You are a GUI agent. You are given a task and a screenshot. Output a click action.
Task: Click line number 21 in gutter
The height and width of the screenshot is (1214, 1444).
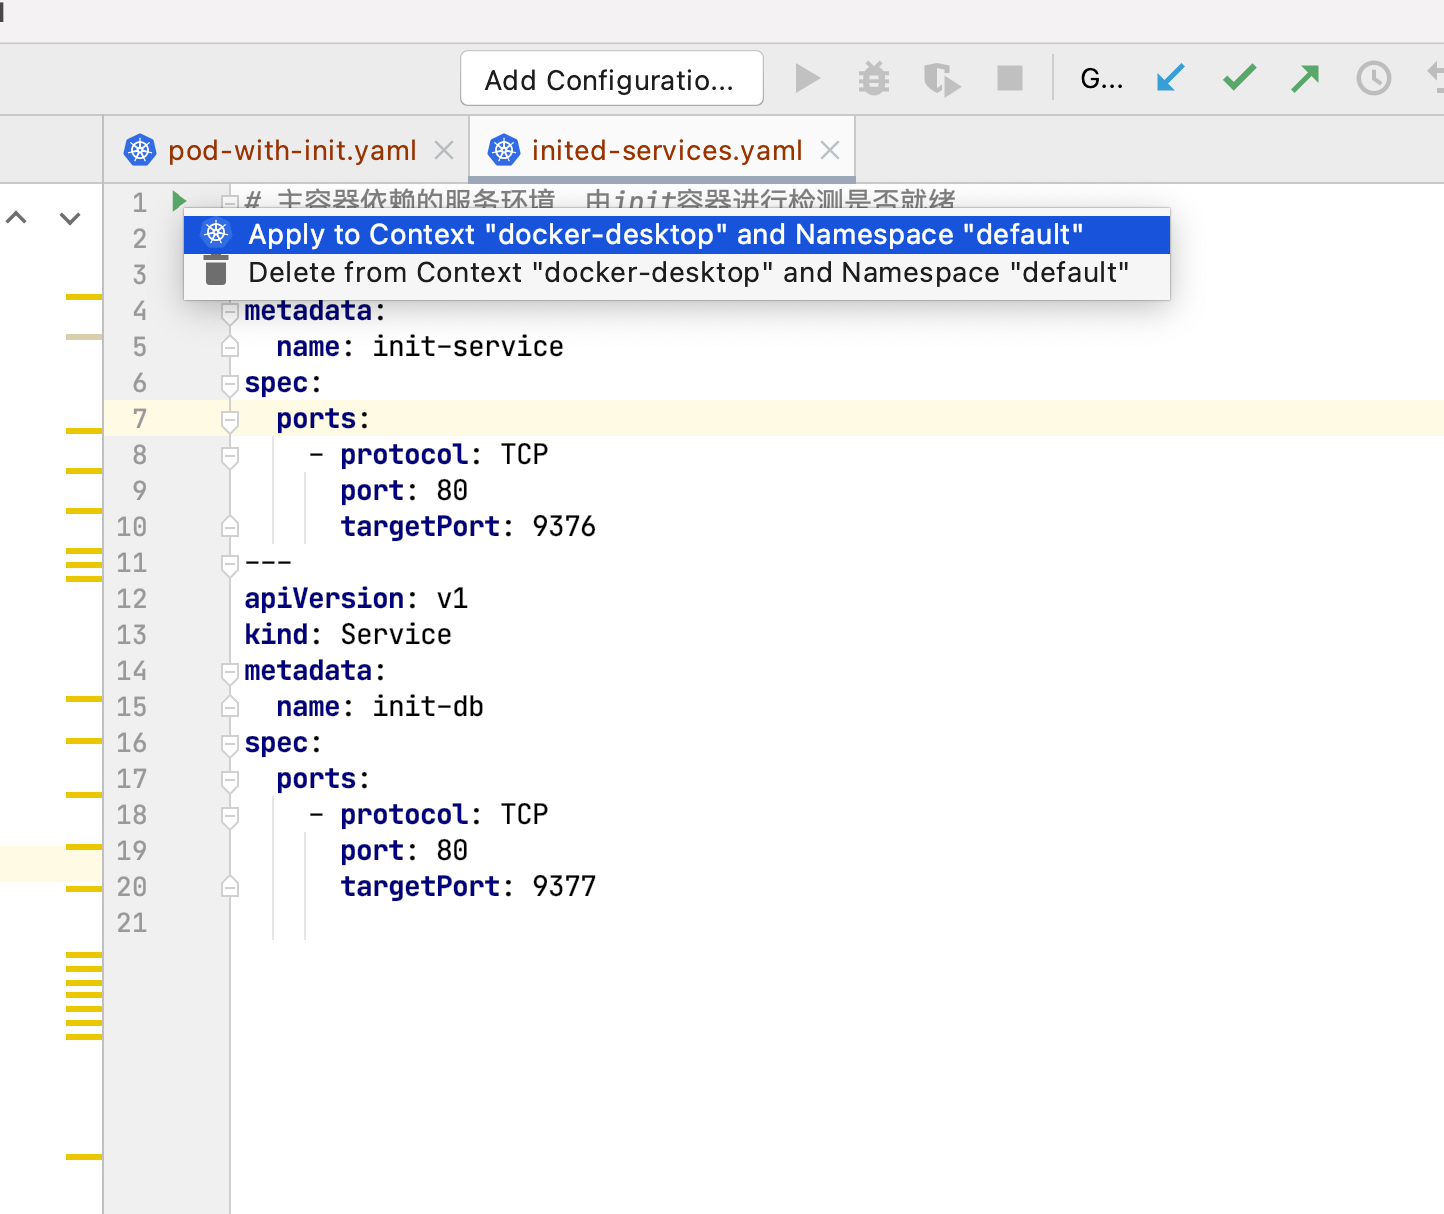coord(132,923)
